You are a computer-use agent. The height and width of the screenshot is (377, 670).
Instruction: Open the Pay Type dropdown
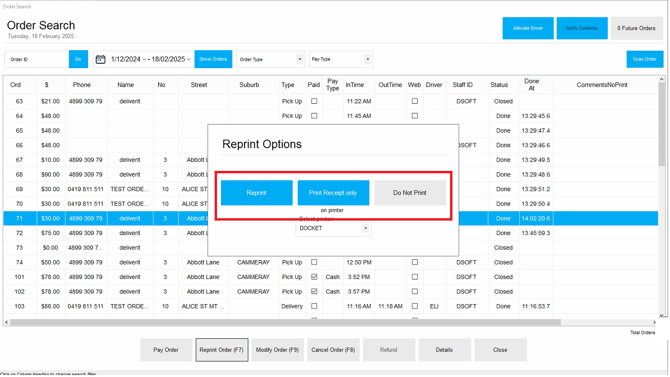(367, 59)
